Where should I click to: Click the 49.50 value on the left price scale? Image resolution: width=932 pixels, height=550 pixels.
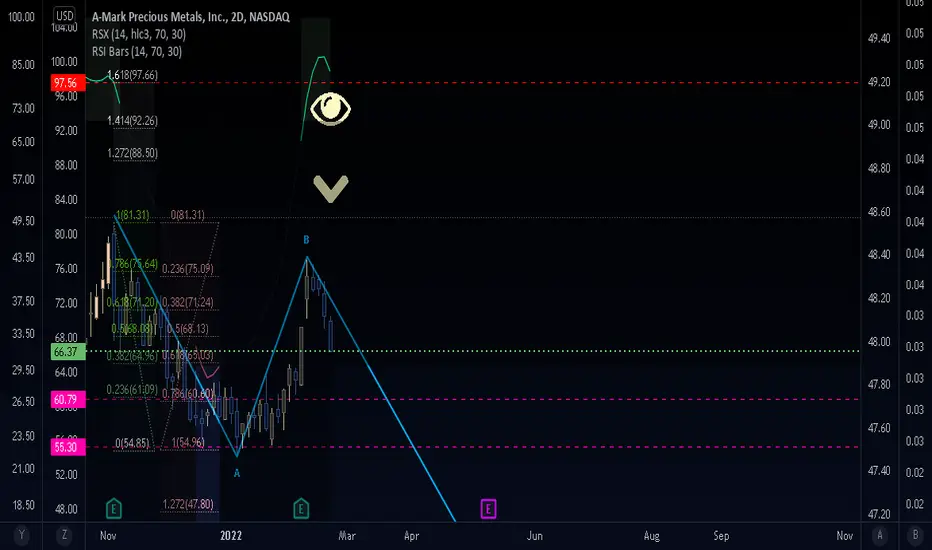(23, 221)
